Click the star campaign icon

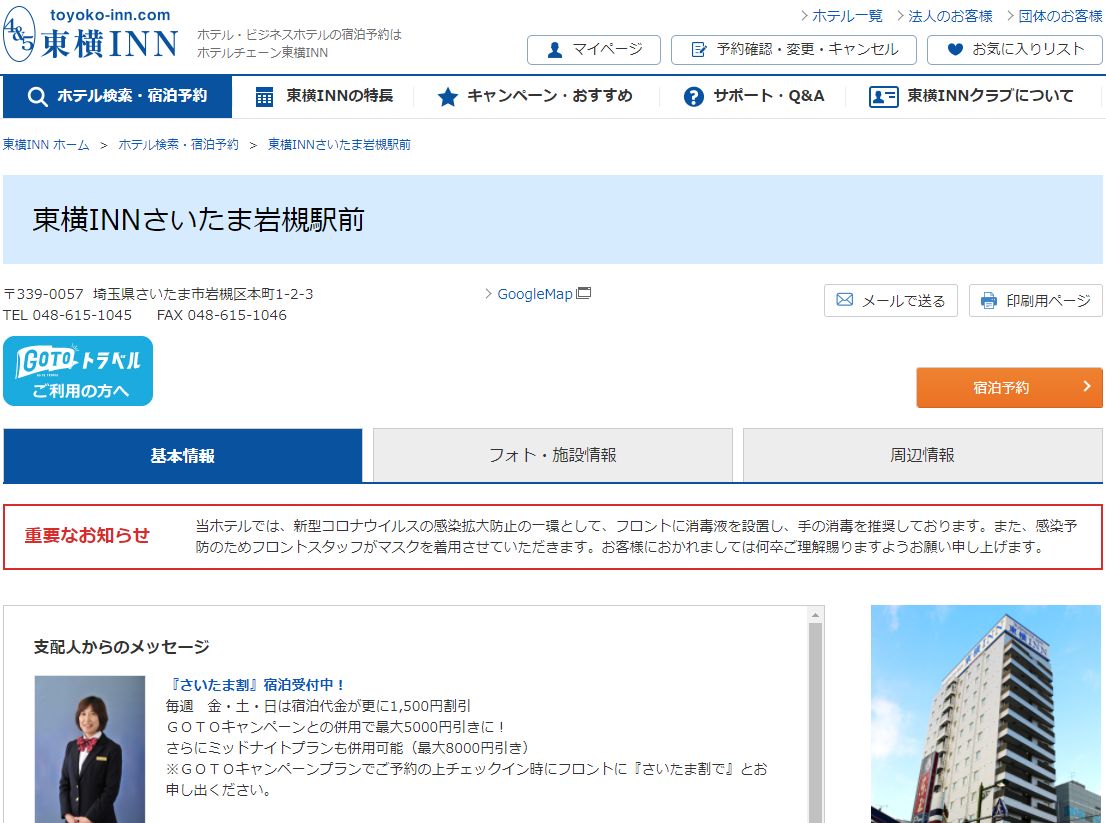click(x=448, y=97)
